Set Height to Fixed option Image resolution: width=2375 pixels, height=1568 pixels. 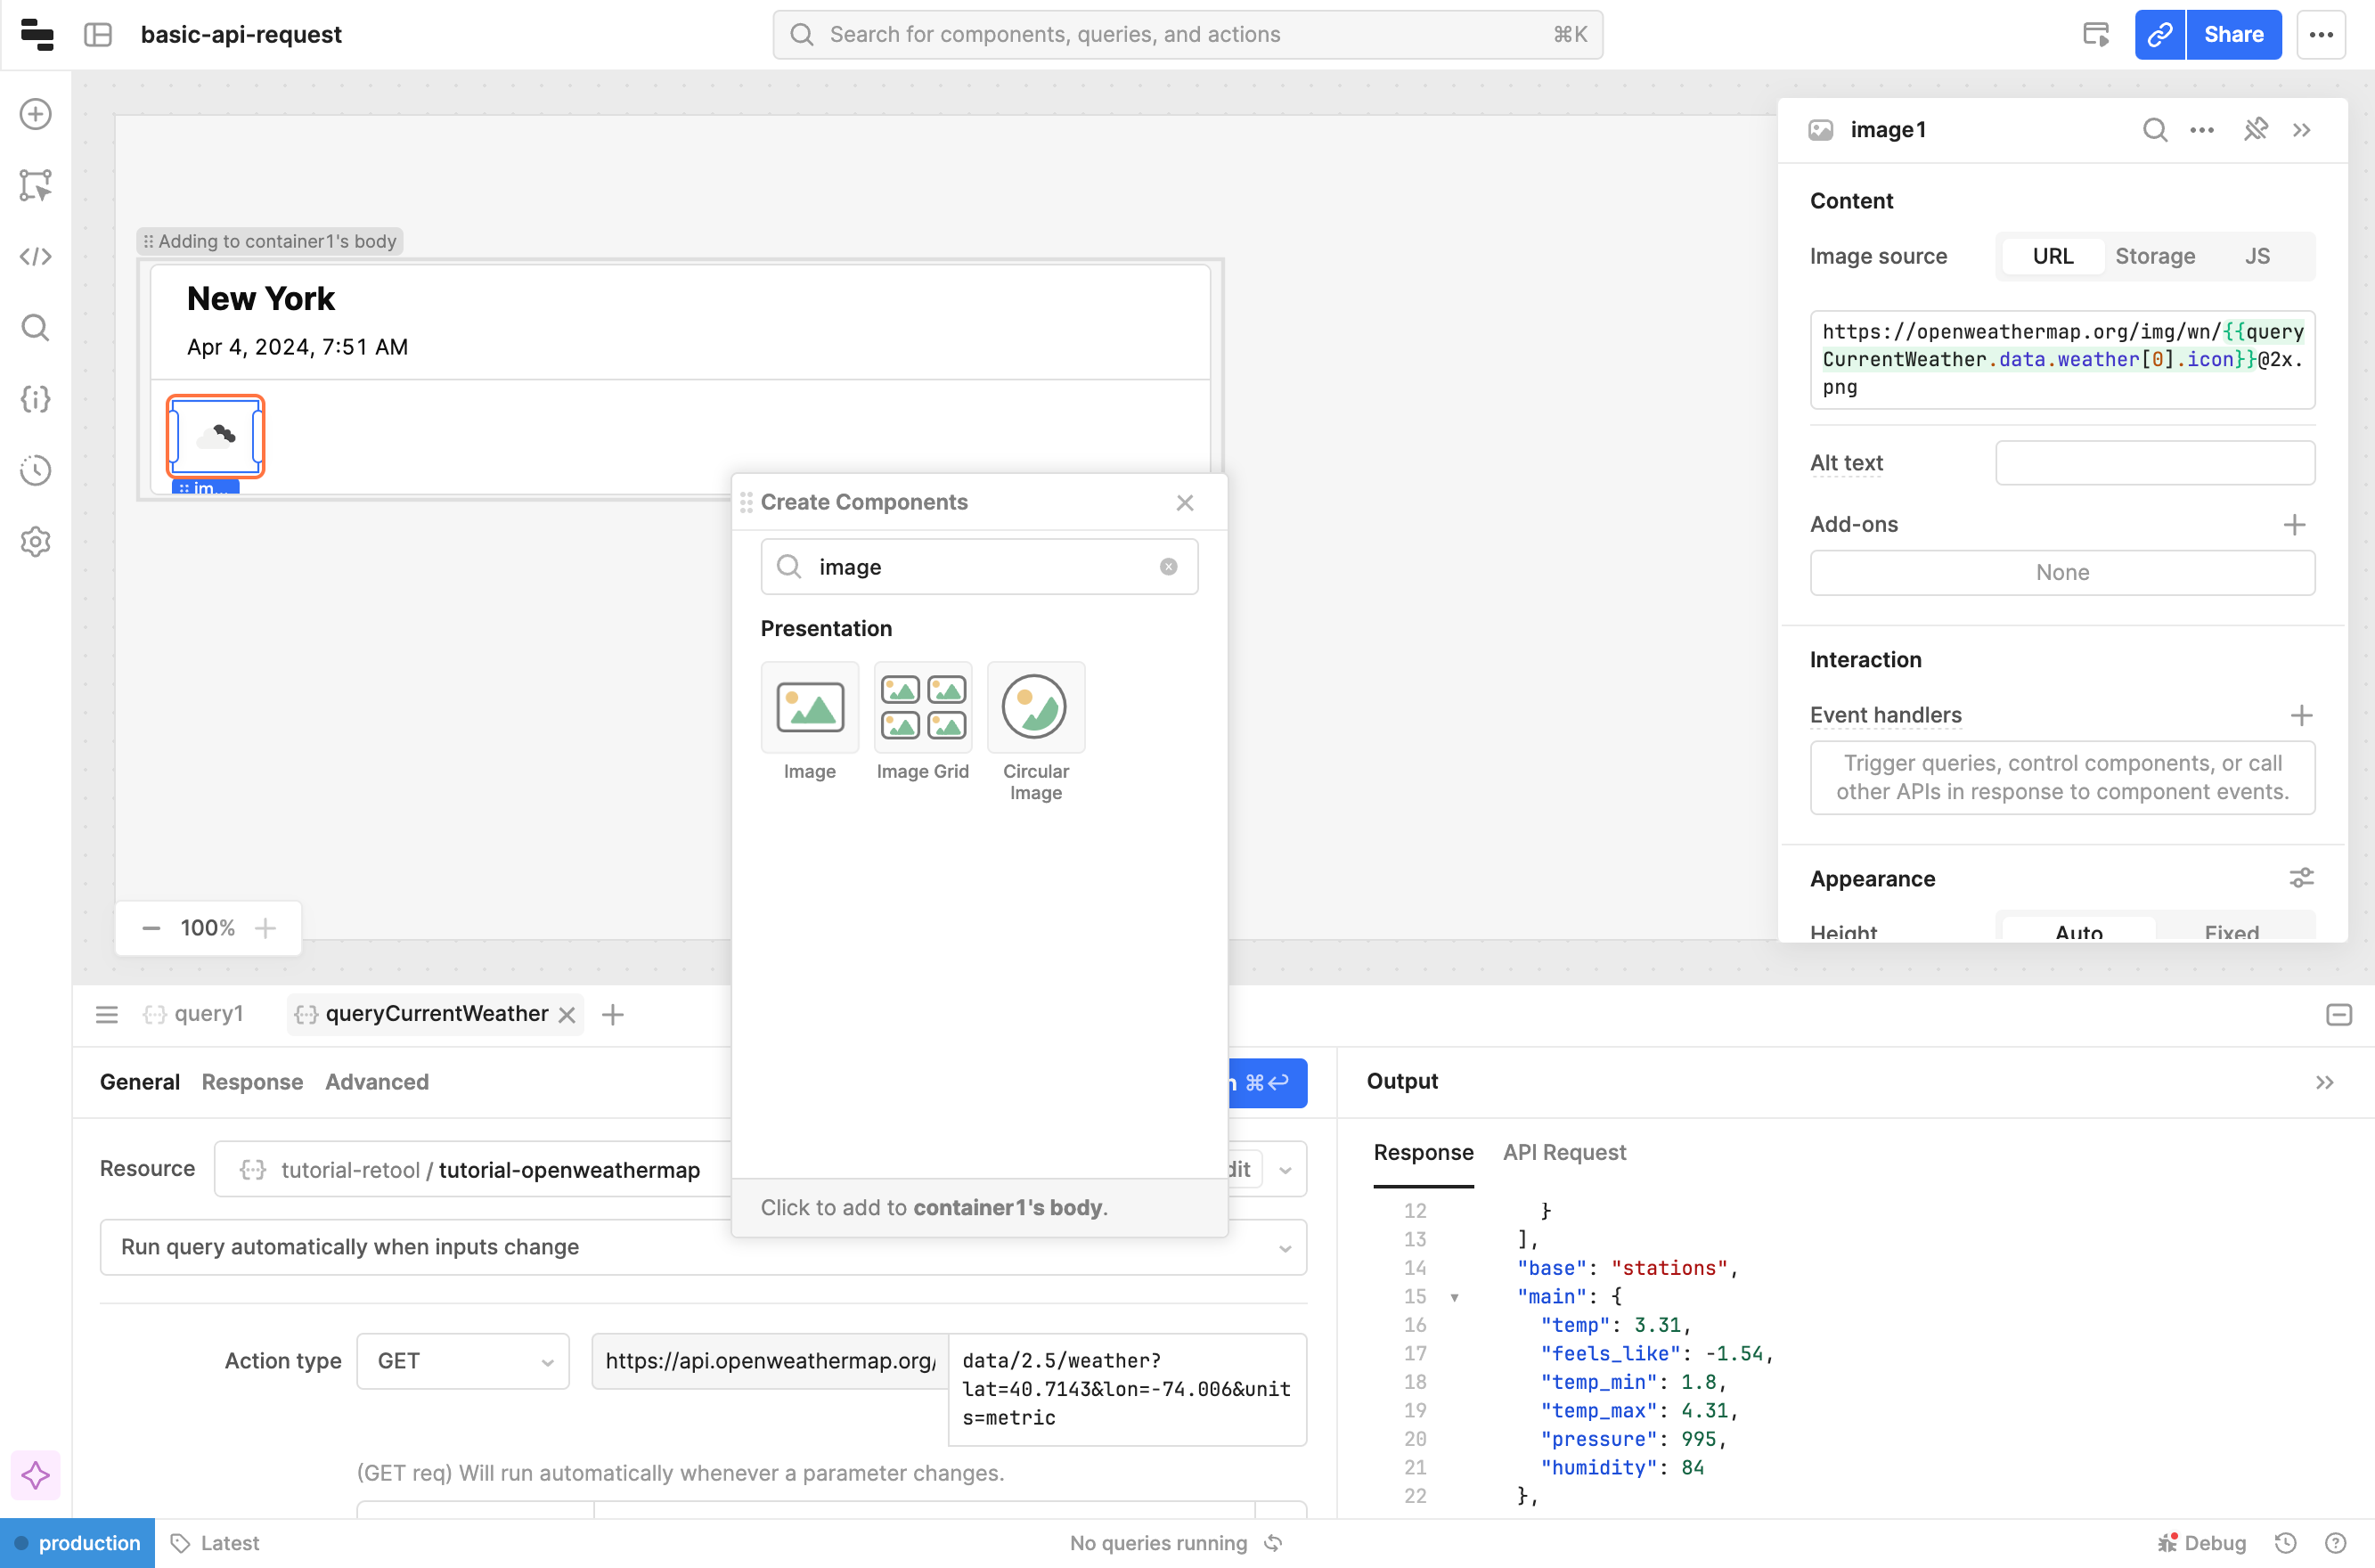[x=2230, y=930]
